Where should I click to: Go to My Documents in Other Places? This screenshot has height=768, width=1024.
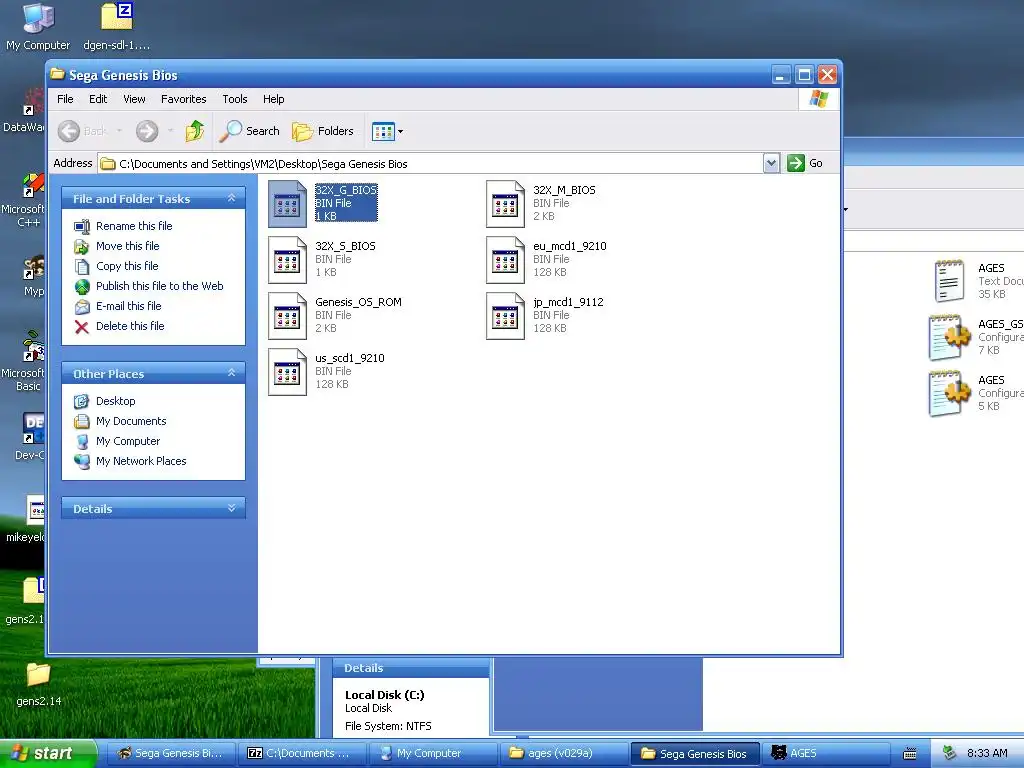(x=120, y=421)
